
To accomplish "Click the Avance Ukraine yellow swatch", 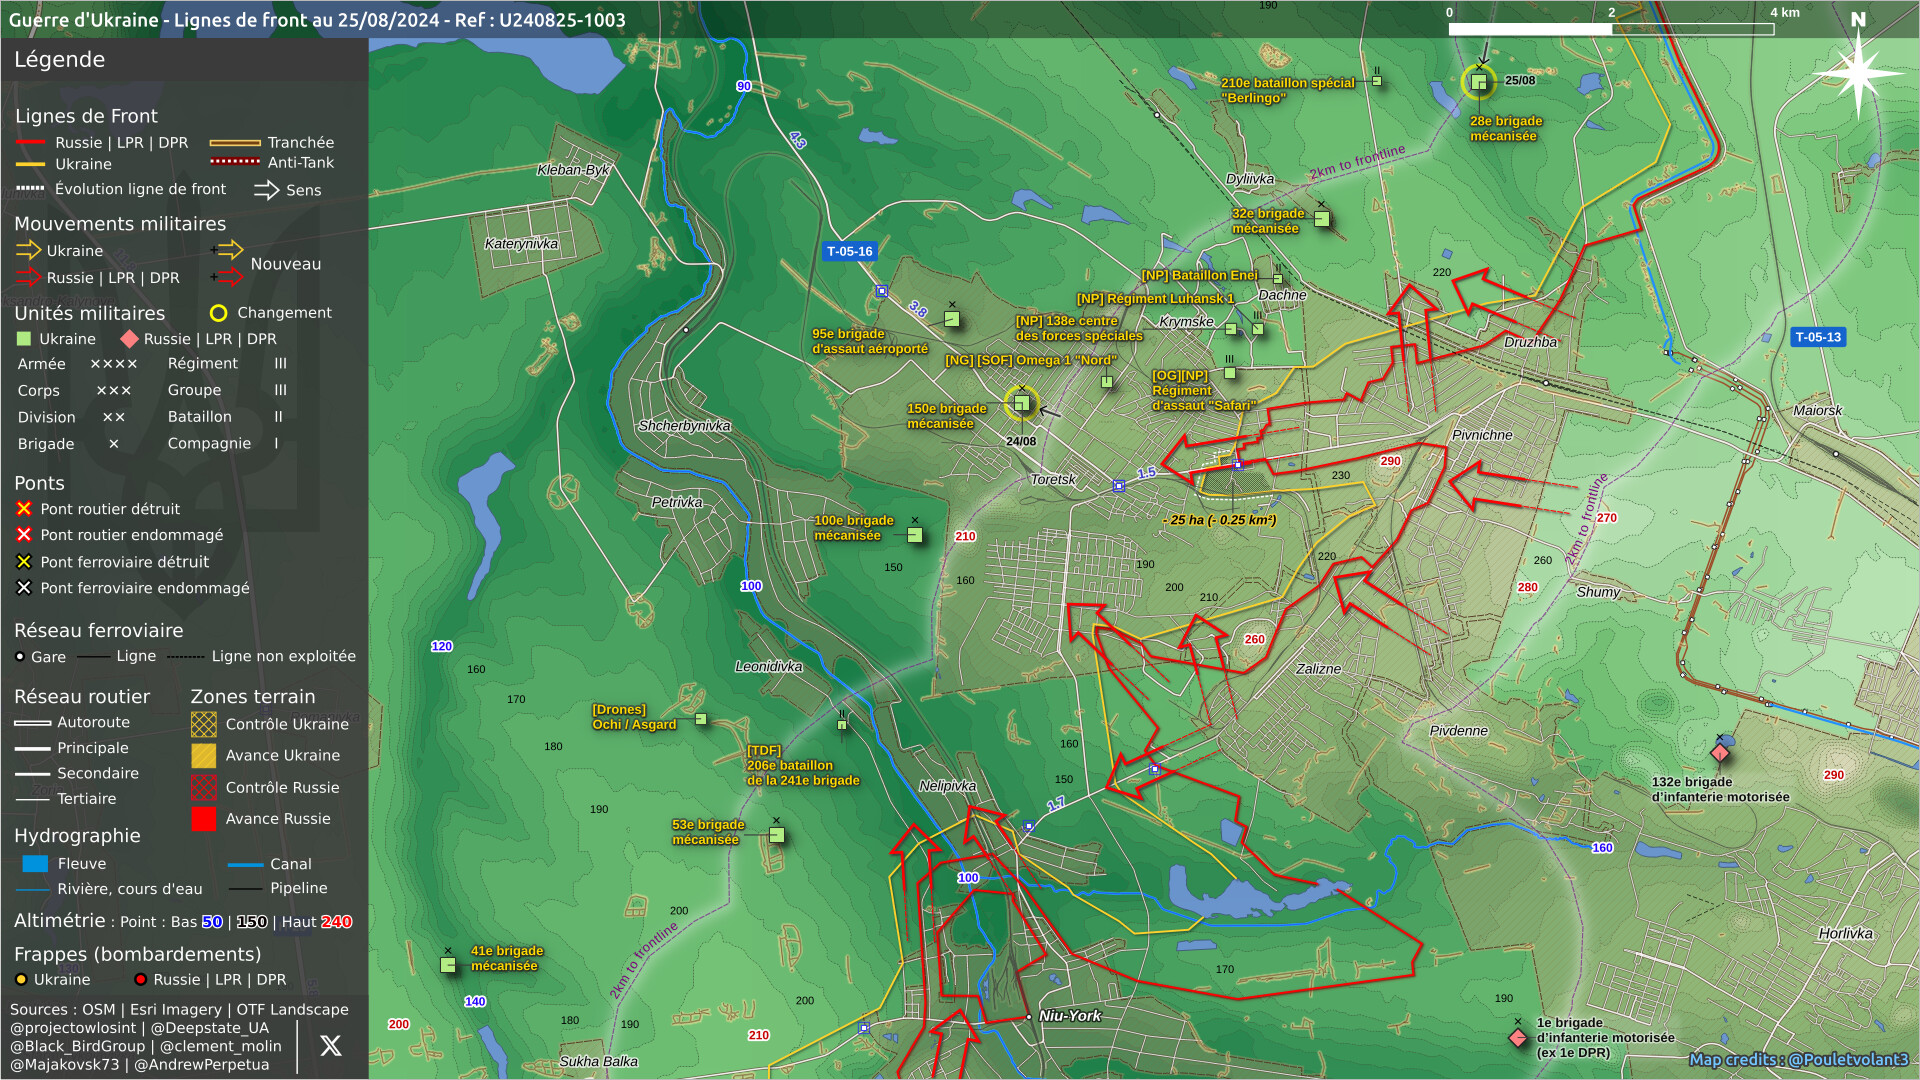I will tap(203, 756).
